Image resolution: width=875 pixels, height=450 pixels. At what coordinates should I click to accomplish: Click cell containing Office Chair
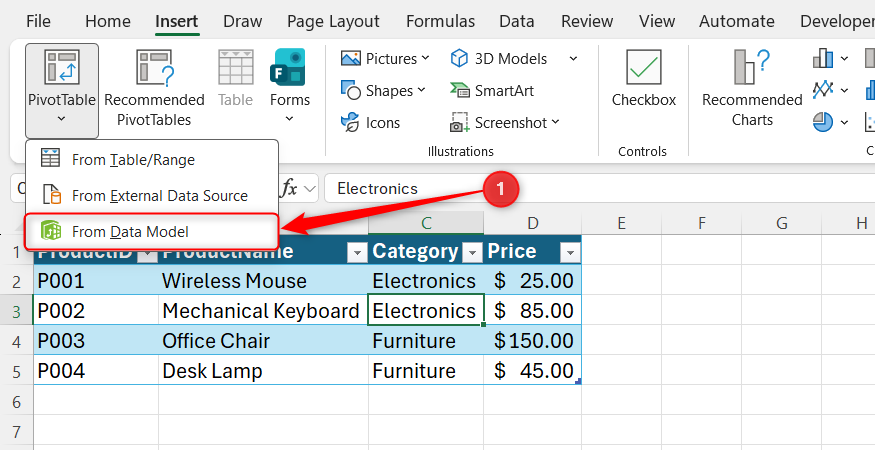(x=263, y=341)
